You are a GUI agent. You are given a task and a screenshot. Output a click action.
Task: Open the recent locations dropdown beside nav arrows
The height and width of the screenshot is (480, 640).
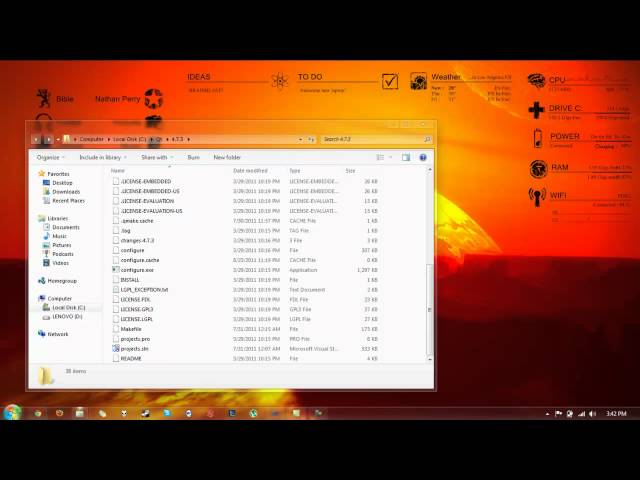pos(58,140)
